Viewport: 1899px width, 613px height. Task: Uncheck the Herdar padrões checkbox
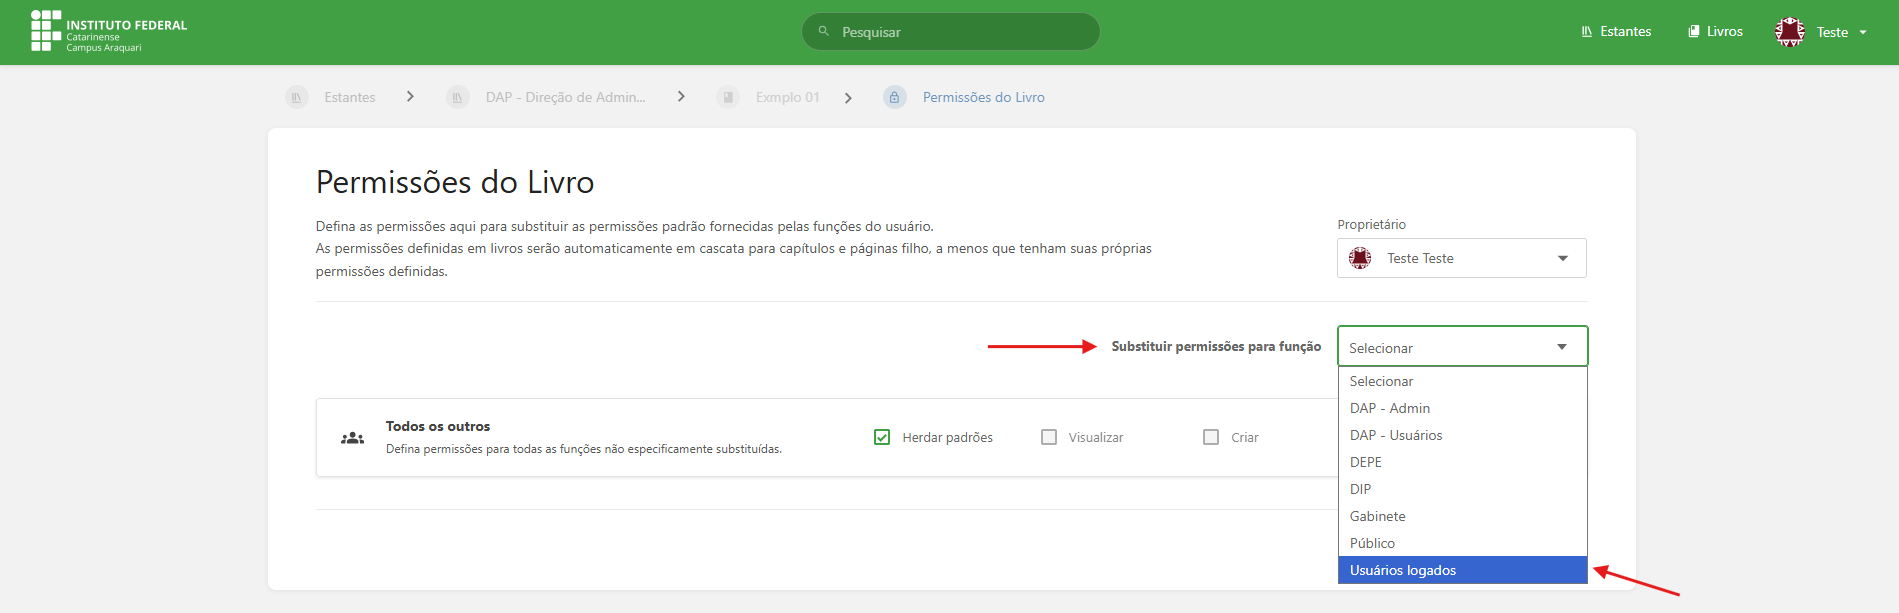[x=882, y=437]
